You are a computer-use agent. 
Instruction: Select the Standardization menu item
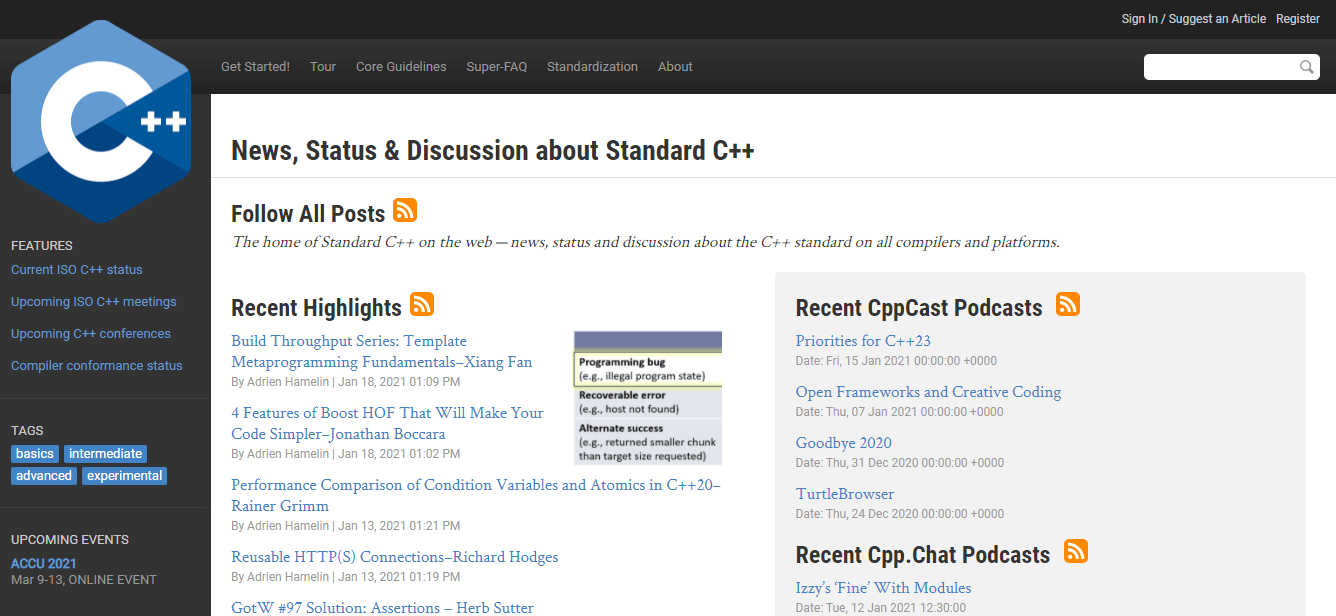point(592,67)
